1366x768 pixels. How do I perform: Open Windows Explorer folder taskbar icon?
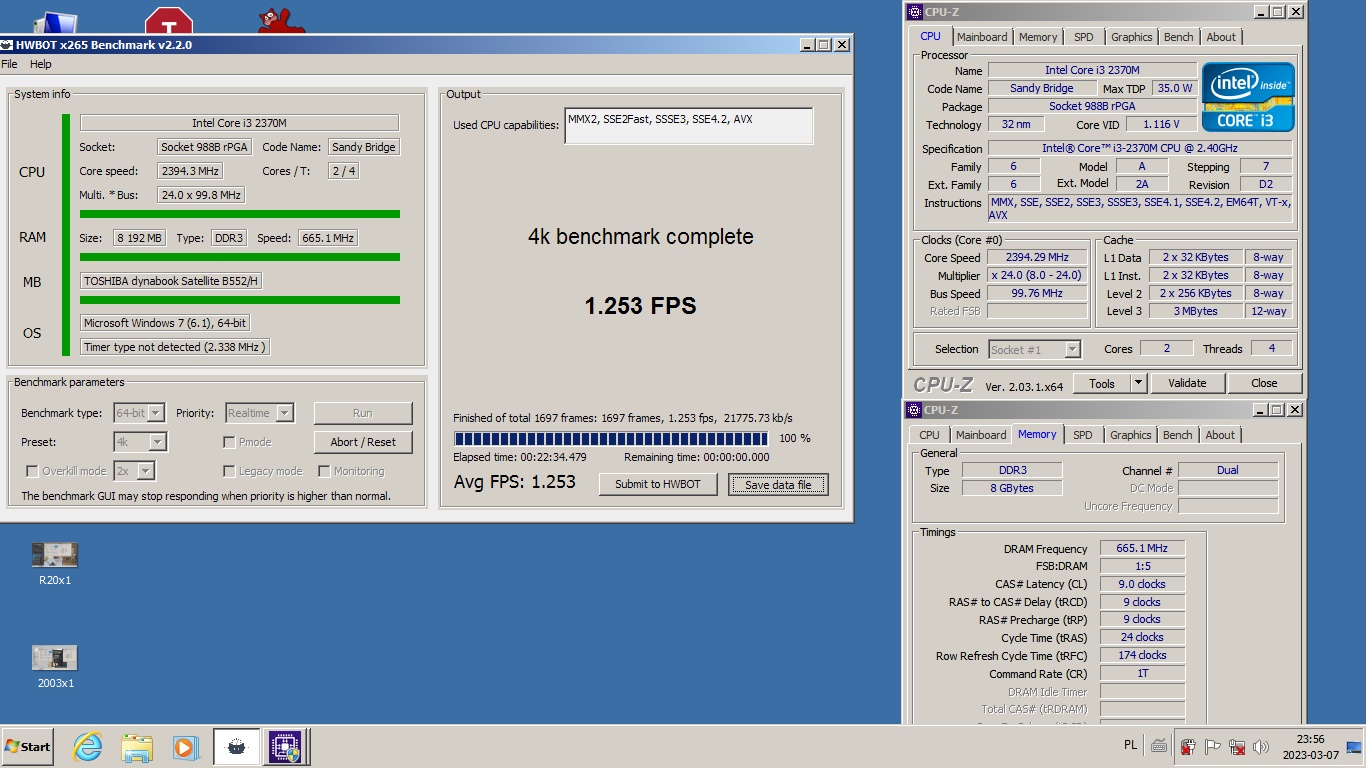coord(137,746)
